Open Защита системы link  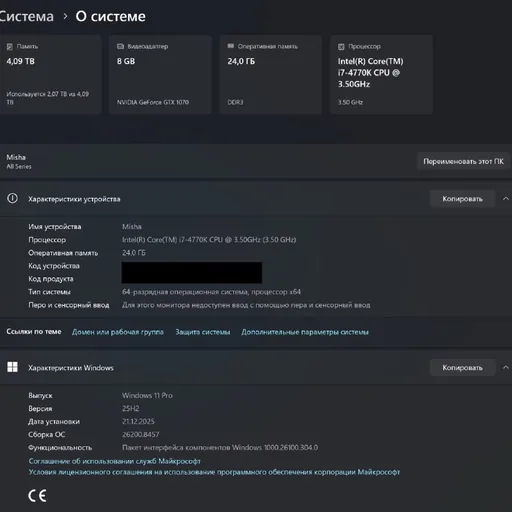(x=203, y=332)
